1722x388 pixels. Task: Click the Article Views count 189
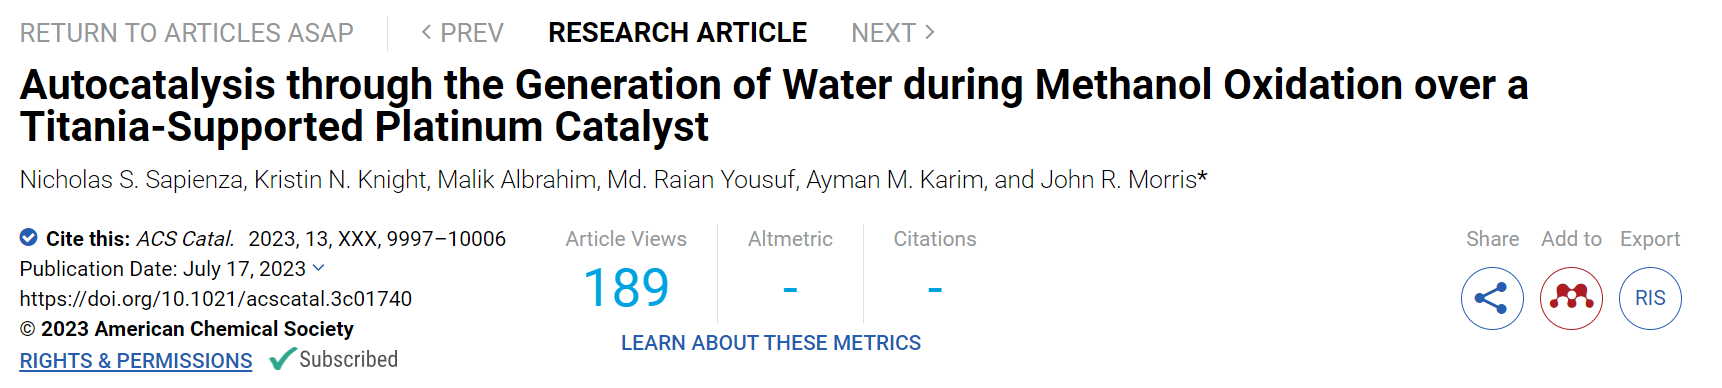[x=626, y=288]
